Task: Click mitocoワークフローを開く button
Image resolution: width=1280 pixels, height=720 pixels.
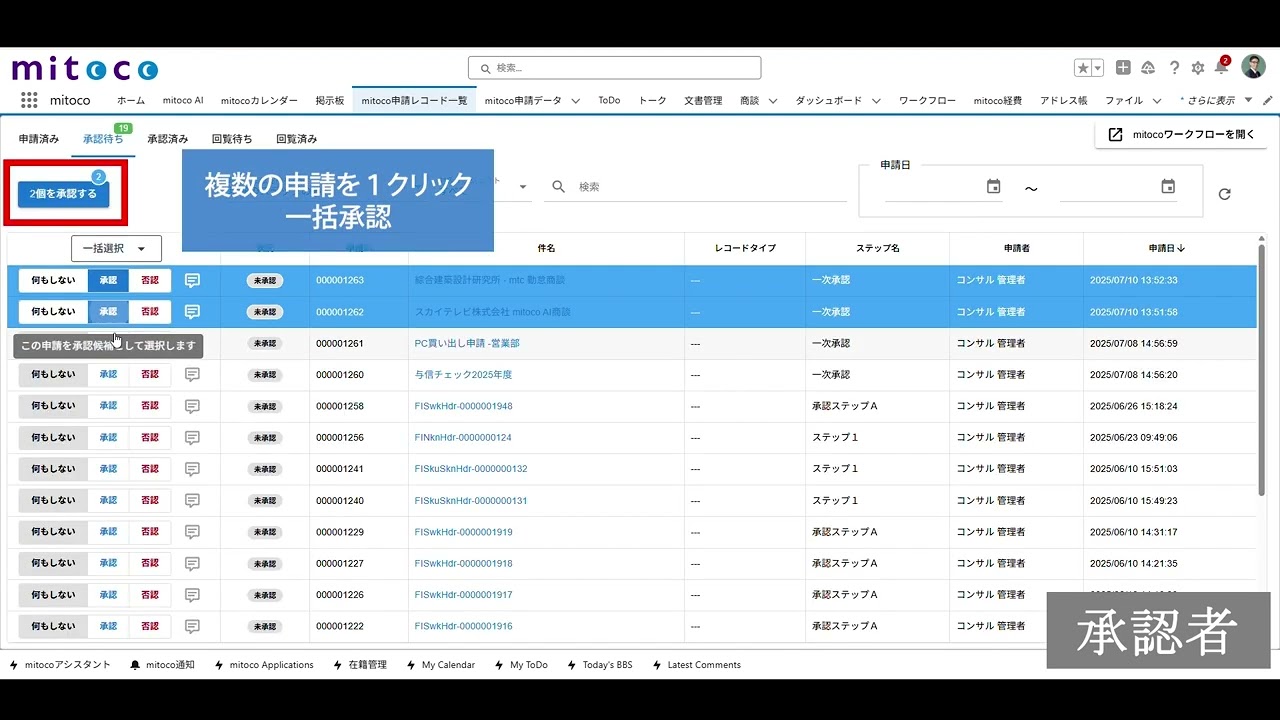Action: tap(1181, 135)
